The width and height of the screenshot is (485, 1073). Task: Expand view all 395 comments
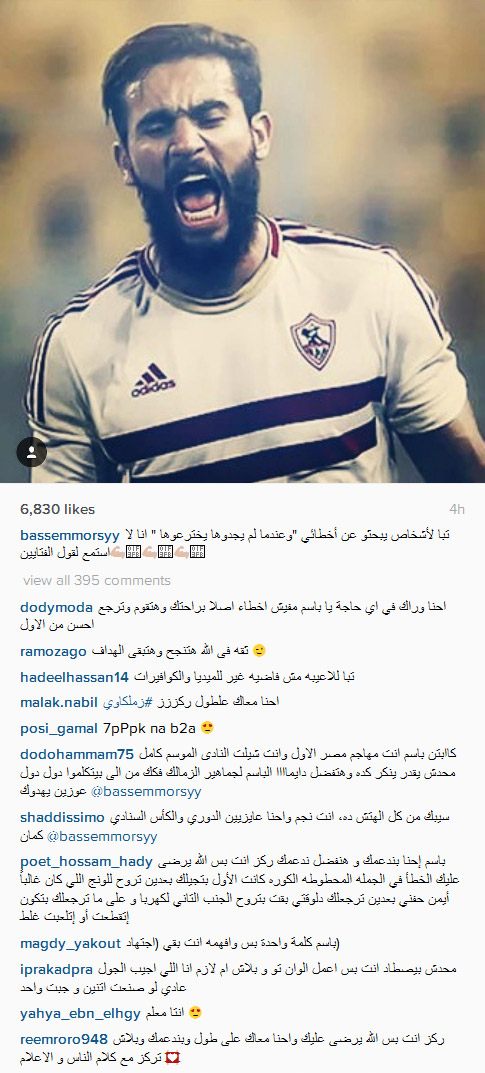[x=96, y=580]
